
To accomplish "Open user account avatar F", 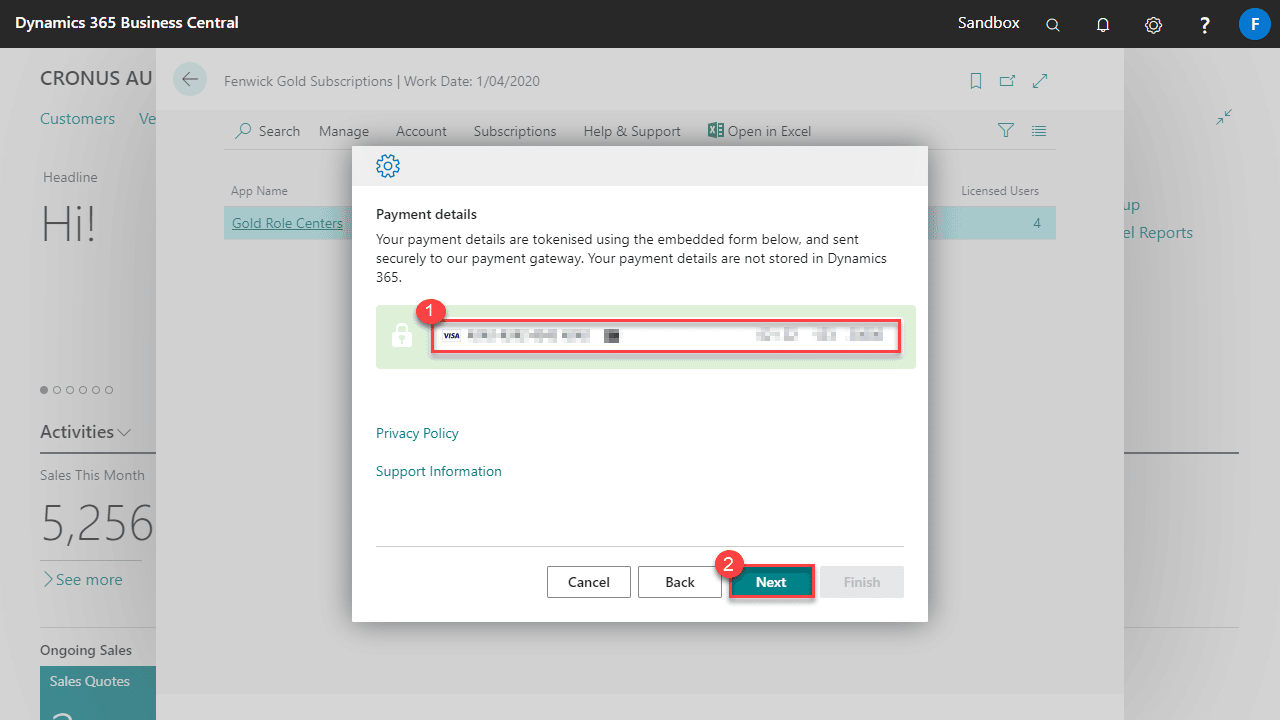I will (x=1254, y=23).
